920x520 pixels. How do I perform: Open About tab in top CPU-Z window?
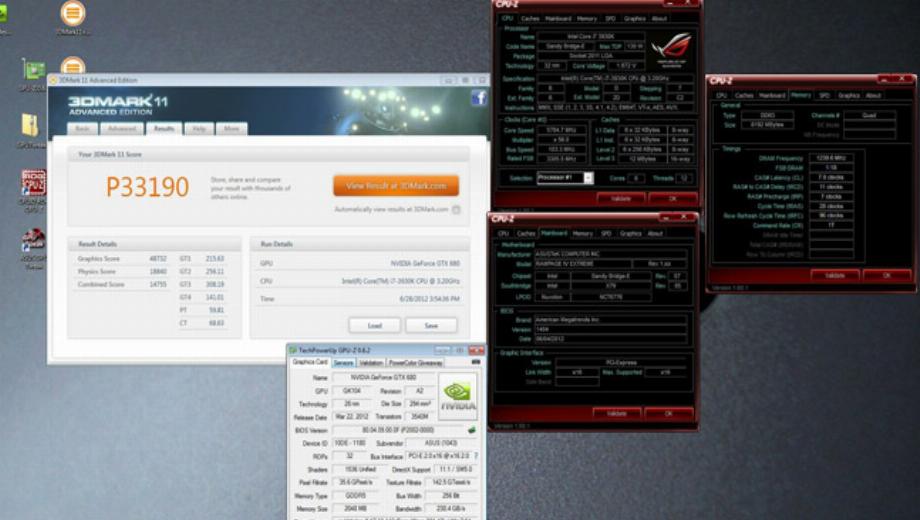[x=659, y=19]
